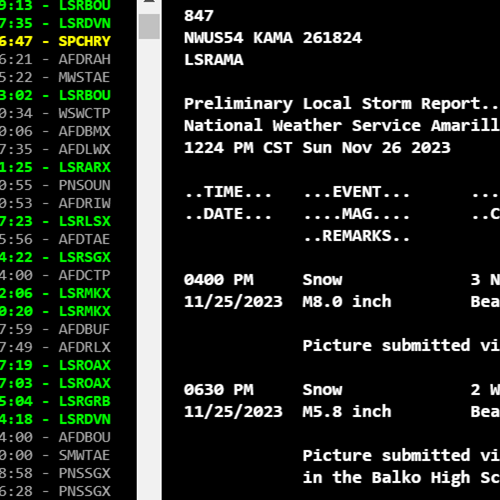The height and width of the screenshot is (500, 500).
Task: Open the LSRLSX entry
Action: (55, 221)
